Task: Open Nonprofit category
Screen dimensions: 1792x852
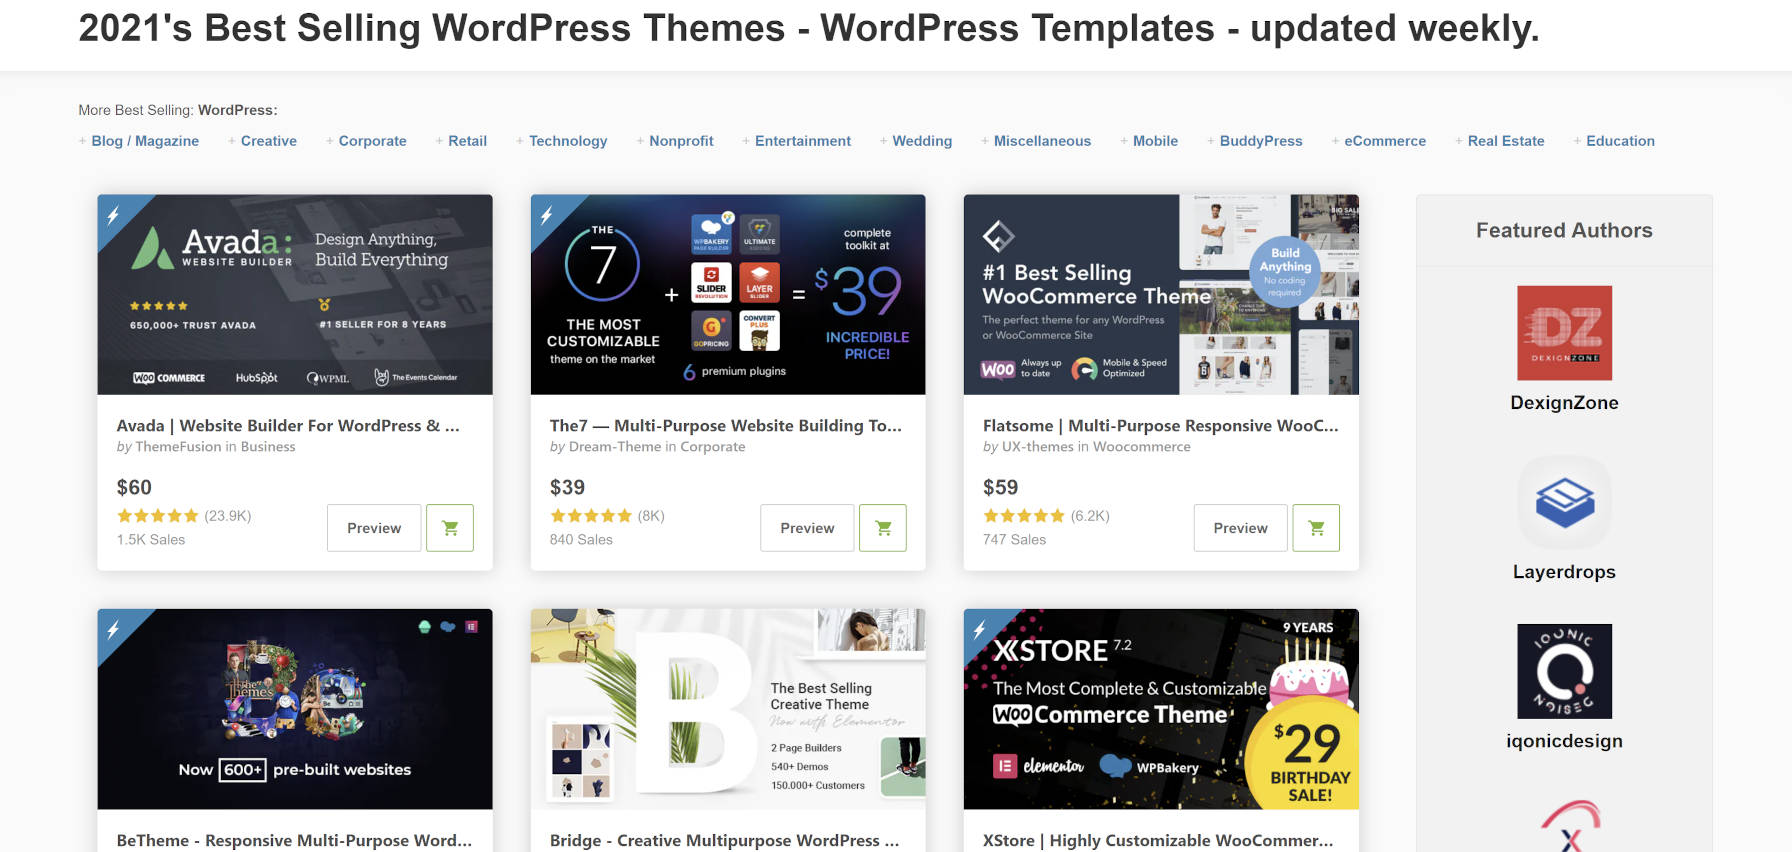Action: pos(681,141)
